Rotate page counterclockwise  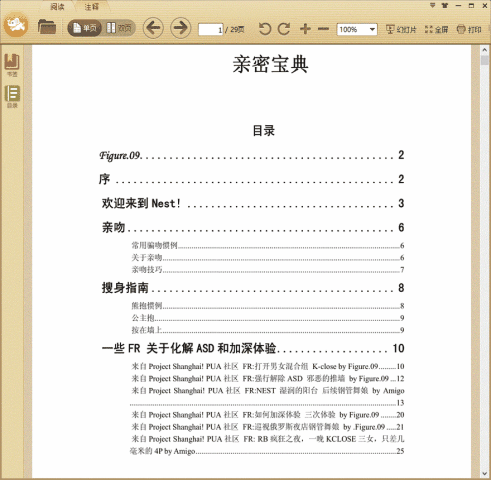pyautogui.click(x=265, y=29)
